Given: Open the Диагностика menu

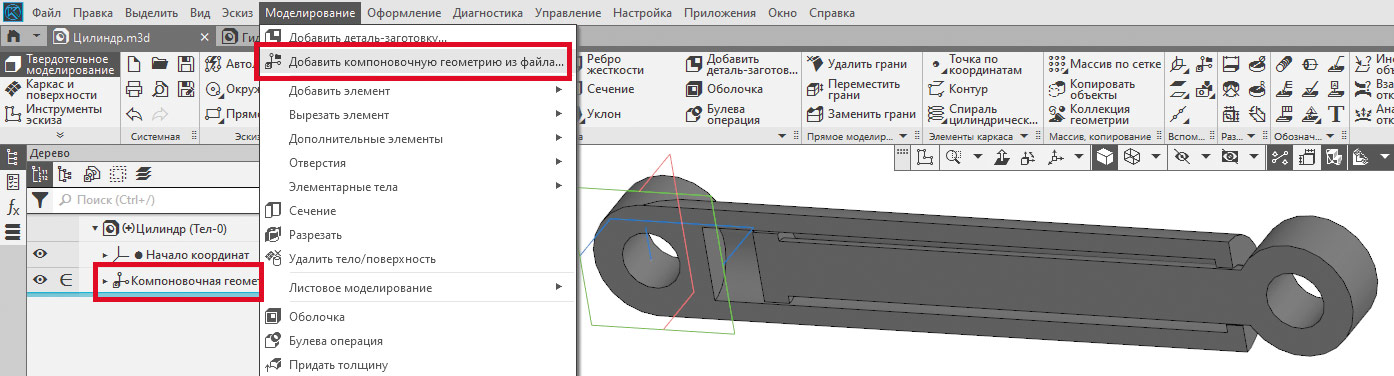Looking at the screenshot, I should click(487, 14).
